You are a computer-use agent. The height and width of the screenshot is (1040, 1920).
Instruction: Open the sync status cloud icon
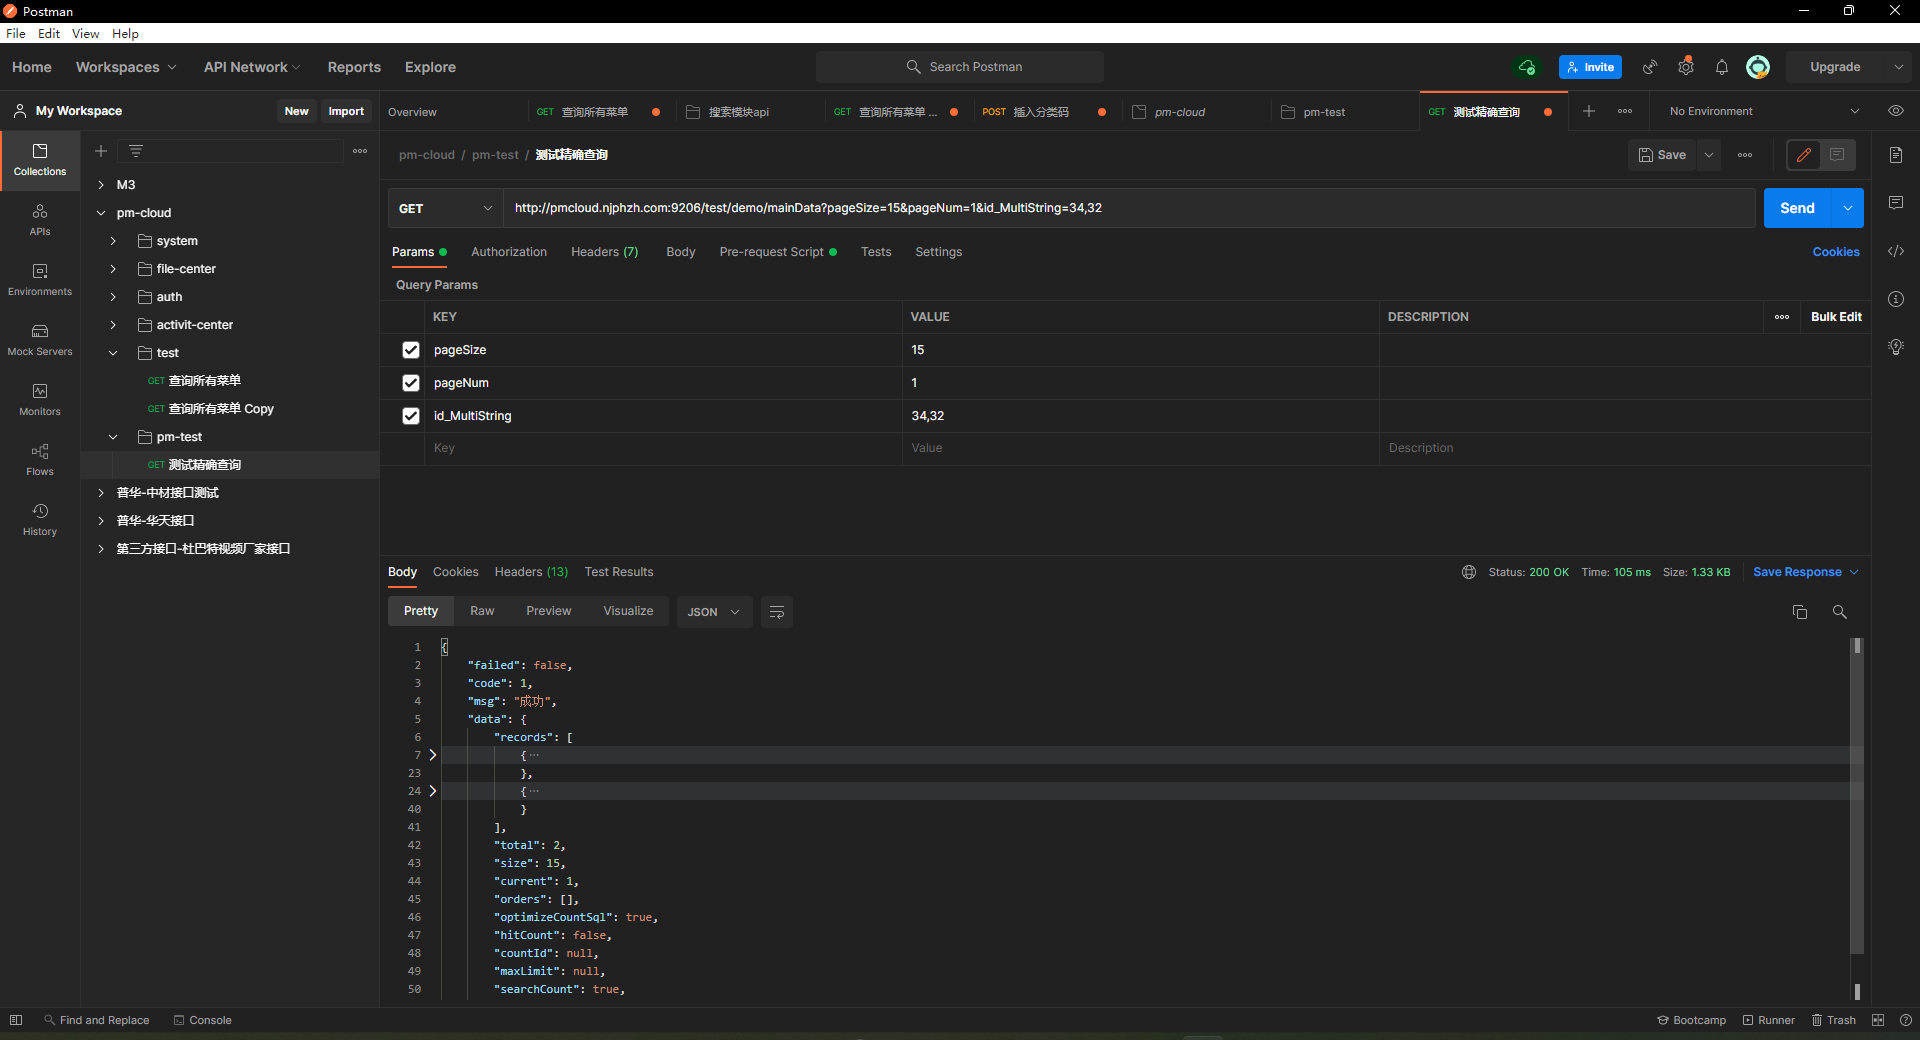pos(1527,67)
